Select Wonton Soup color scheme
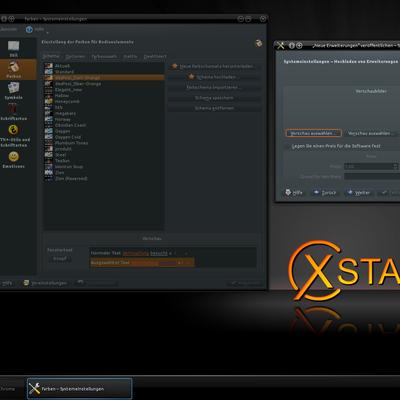This screenshot has height=400, width=400. 104,167
